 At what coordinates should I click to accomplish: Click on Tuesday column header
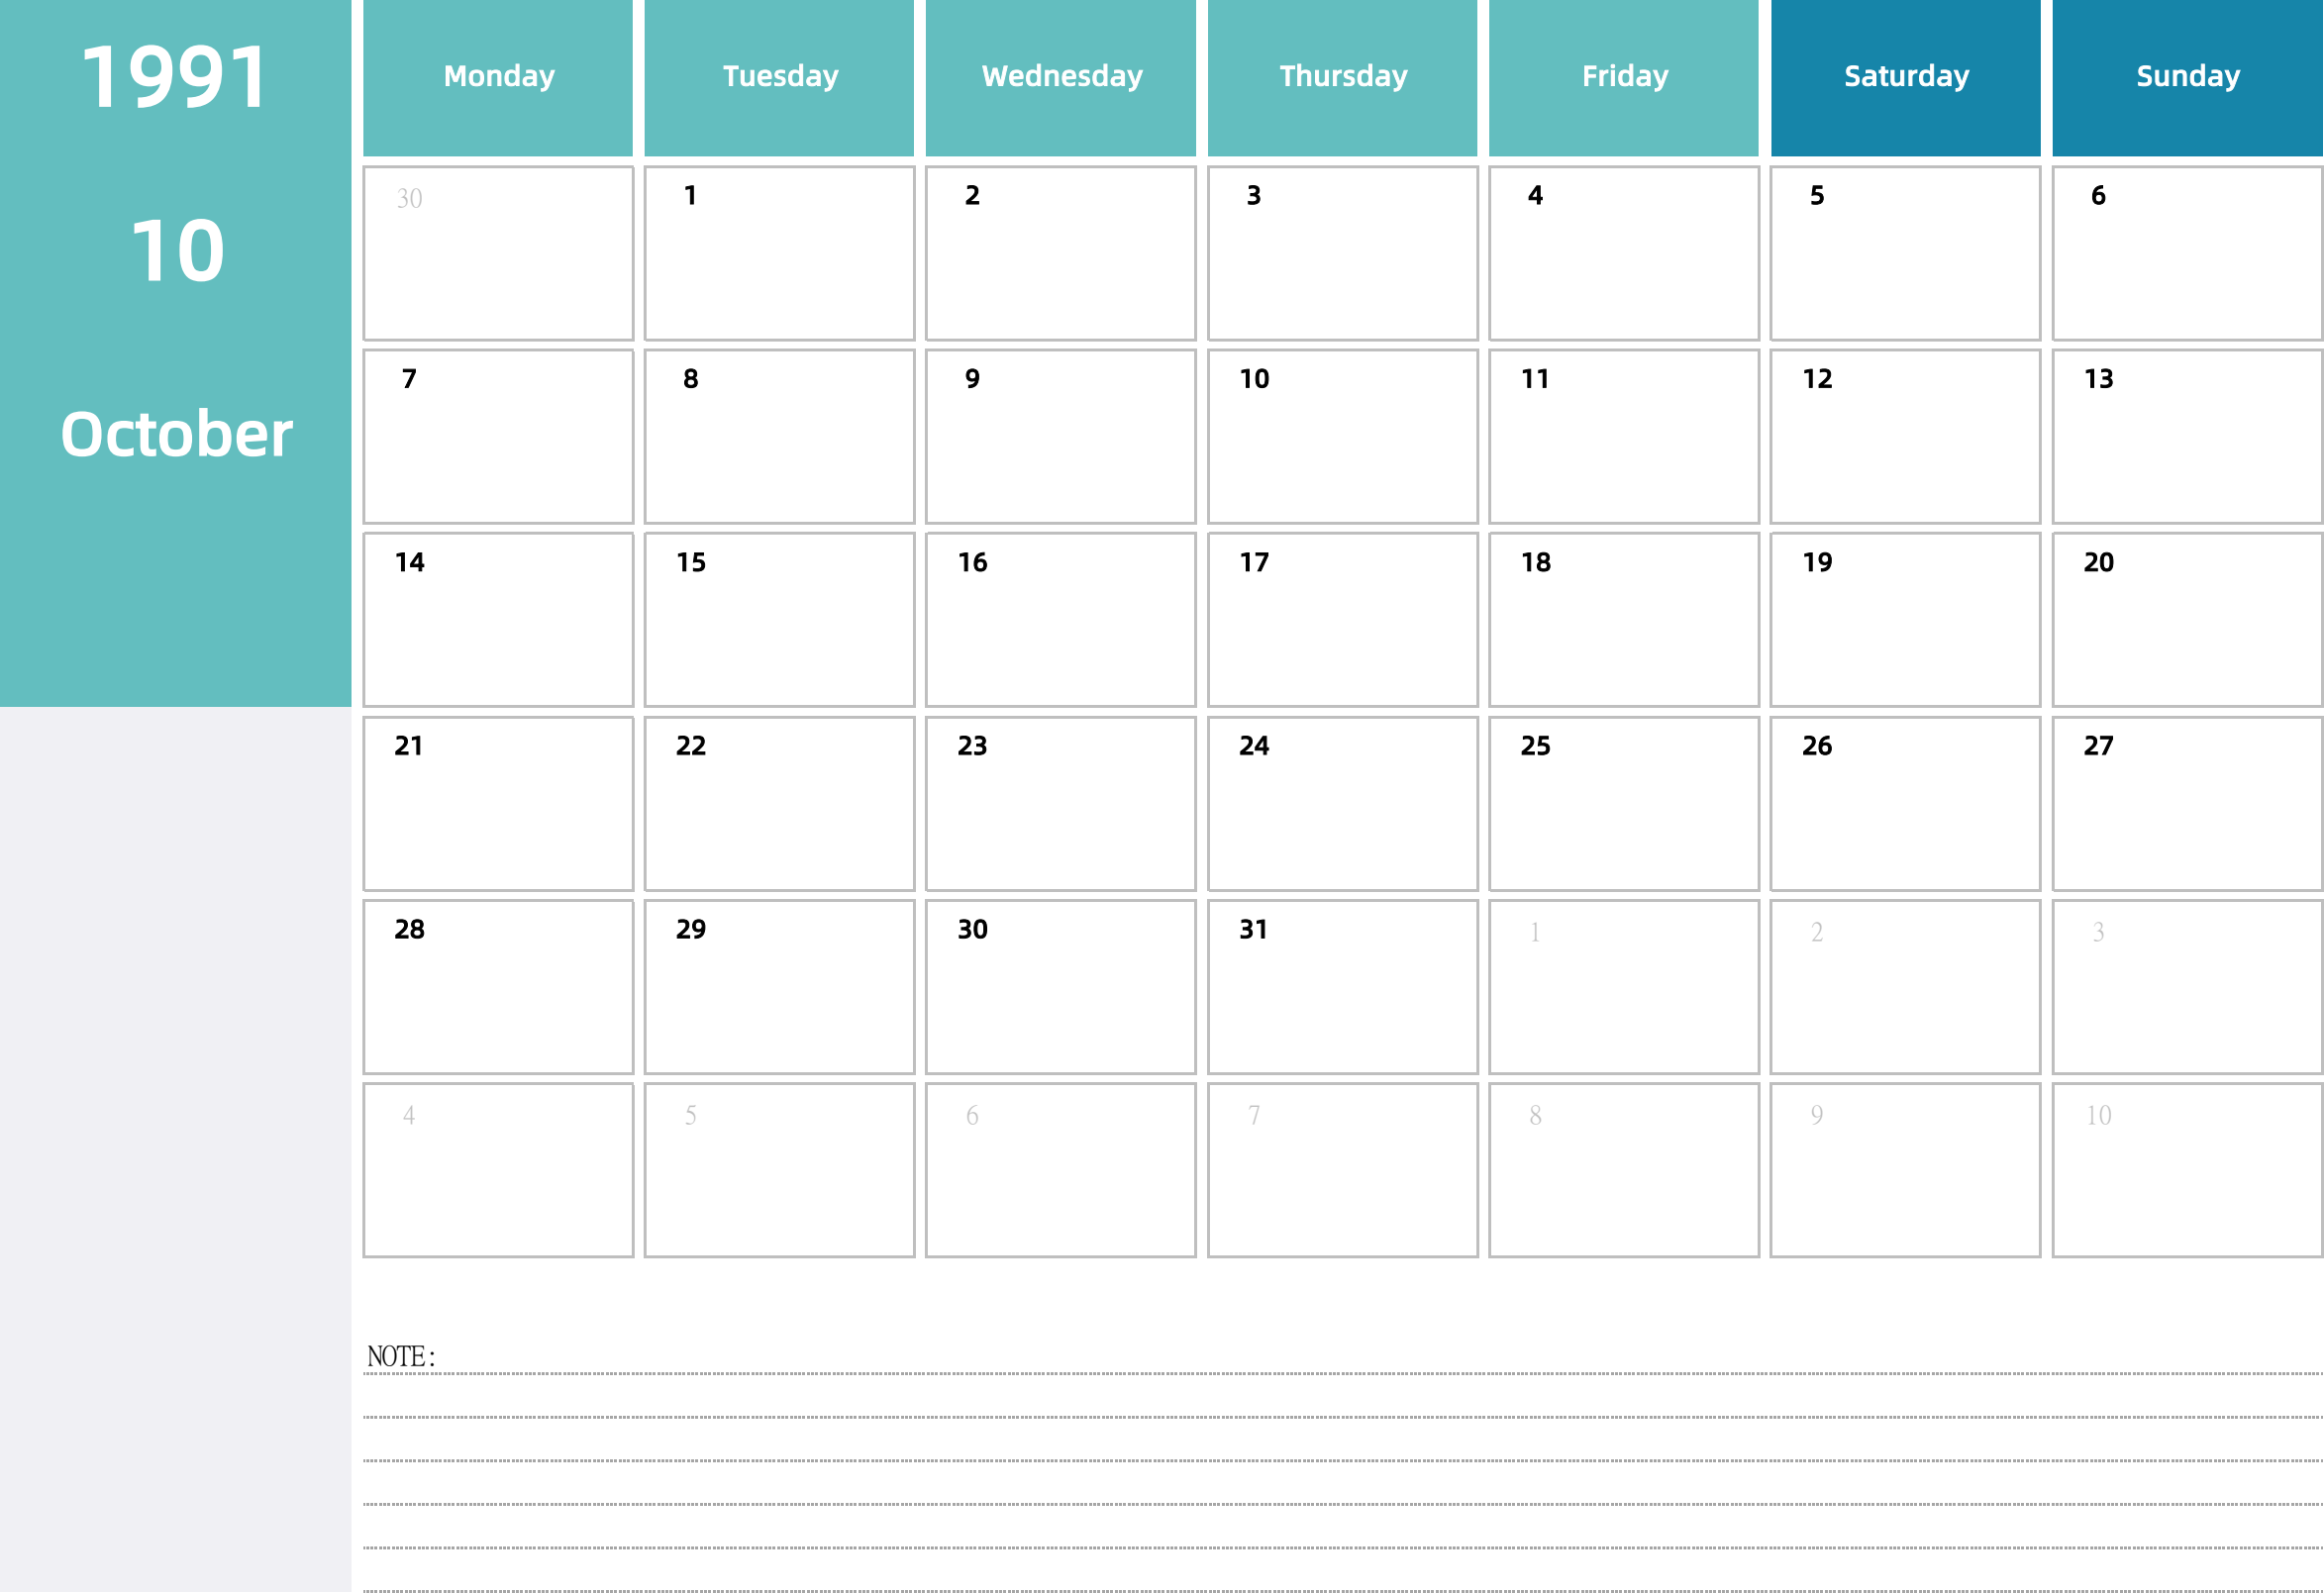click(x=778, y=77)
